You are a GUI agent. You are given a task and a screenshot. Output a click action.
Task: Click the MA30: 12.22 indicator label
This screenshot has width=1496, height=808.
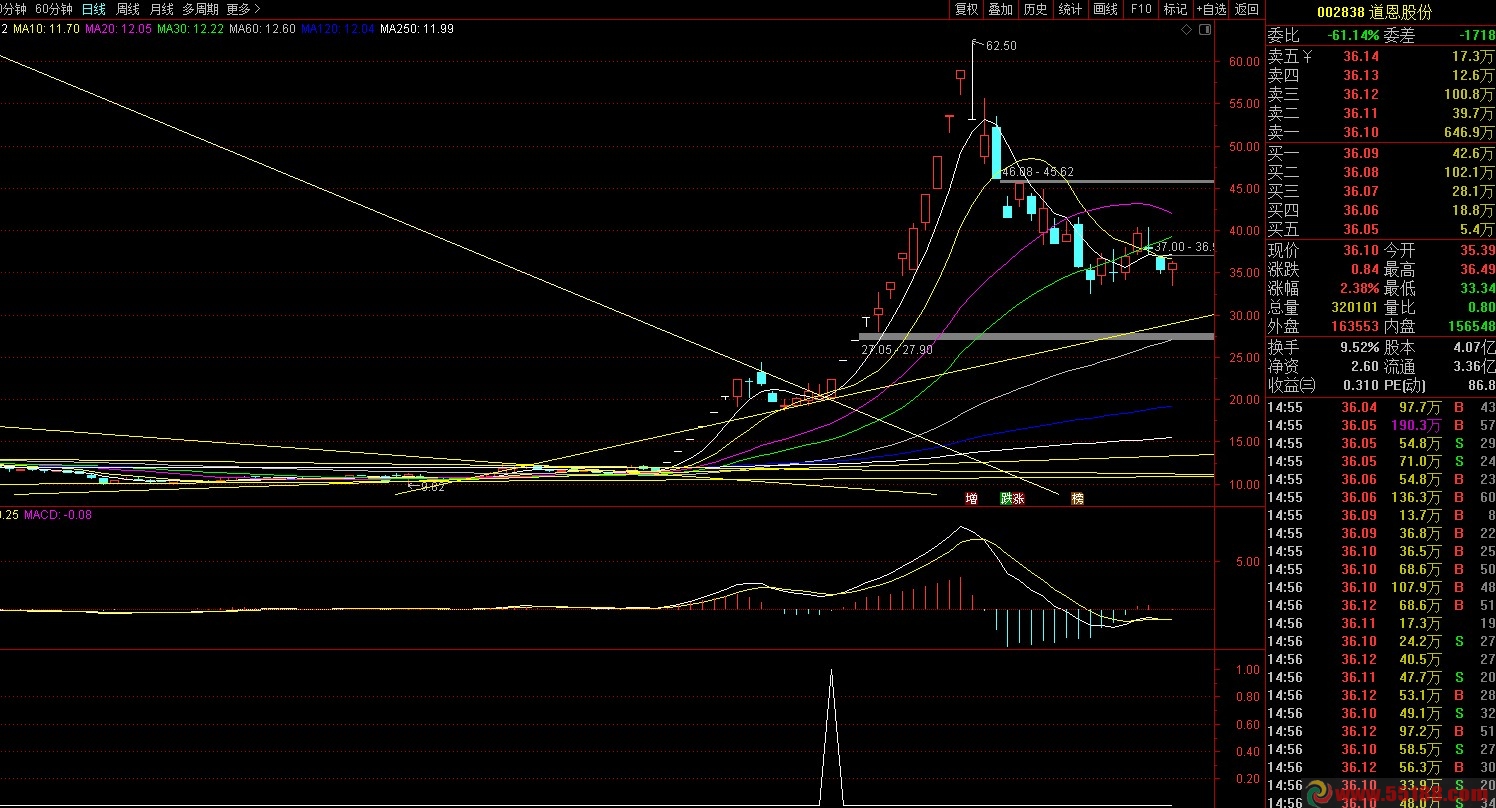point(190,29)
